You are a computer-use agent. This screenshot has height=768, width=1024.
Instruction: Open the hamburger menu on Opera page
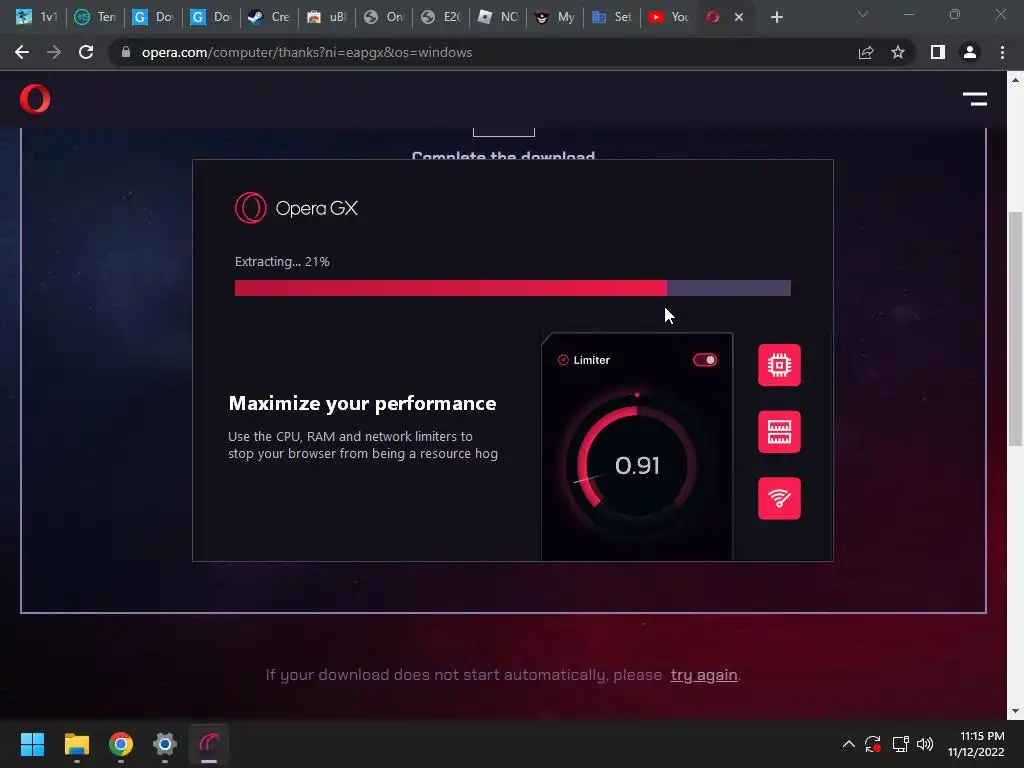[974, 99]
